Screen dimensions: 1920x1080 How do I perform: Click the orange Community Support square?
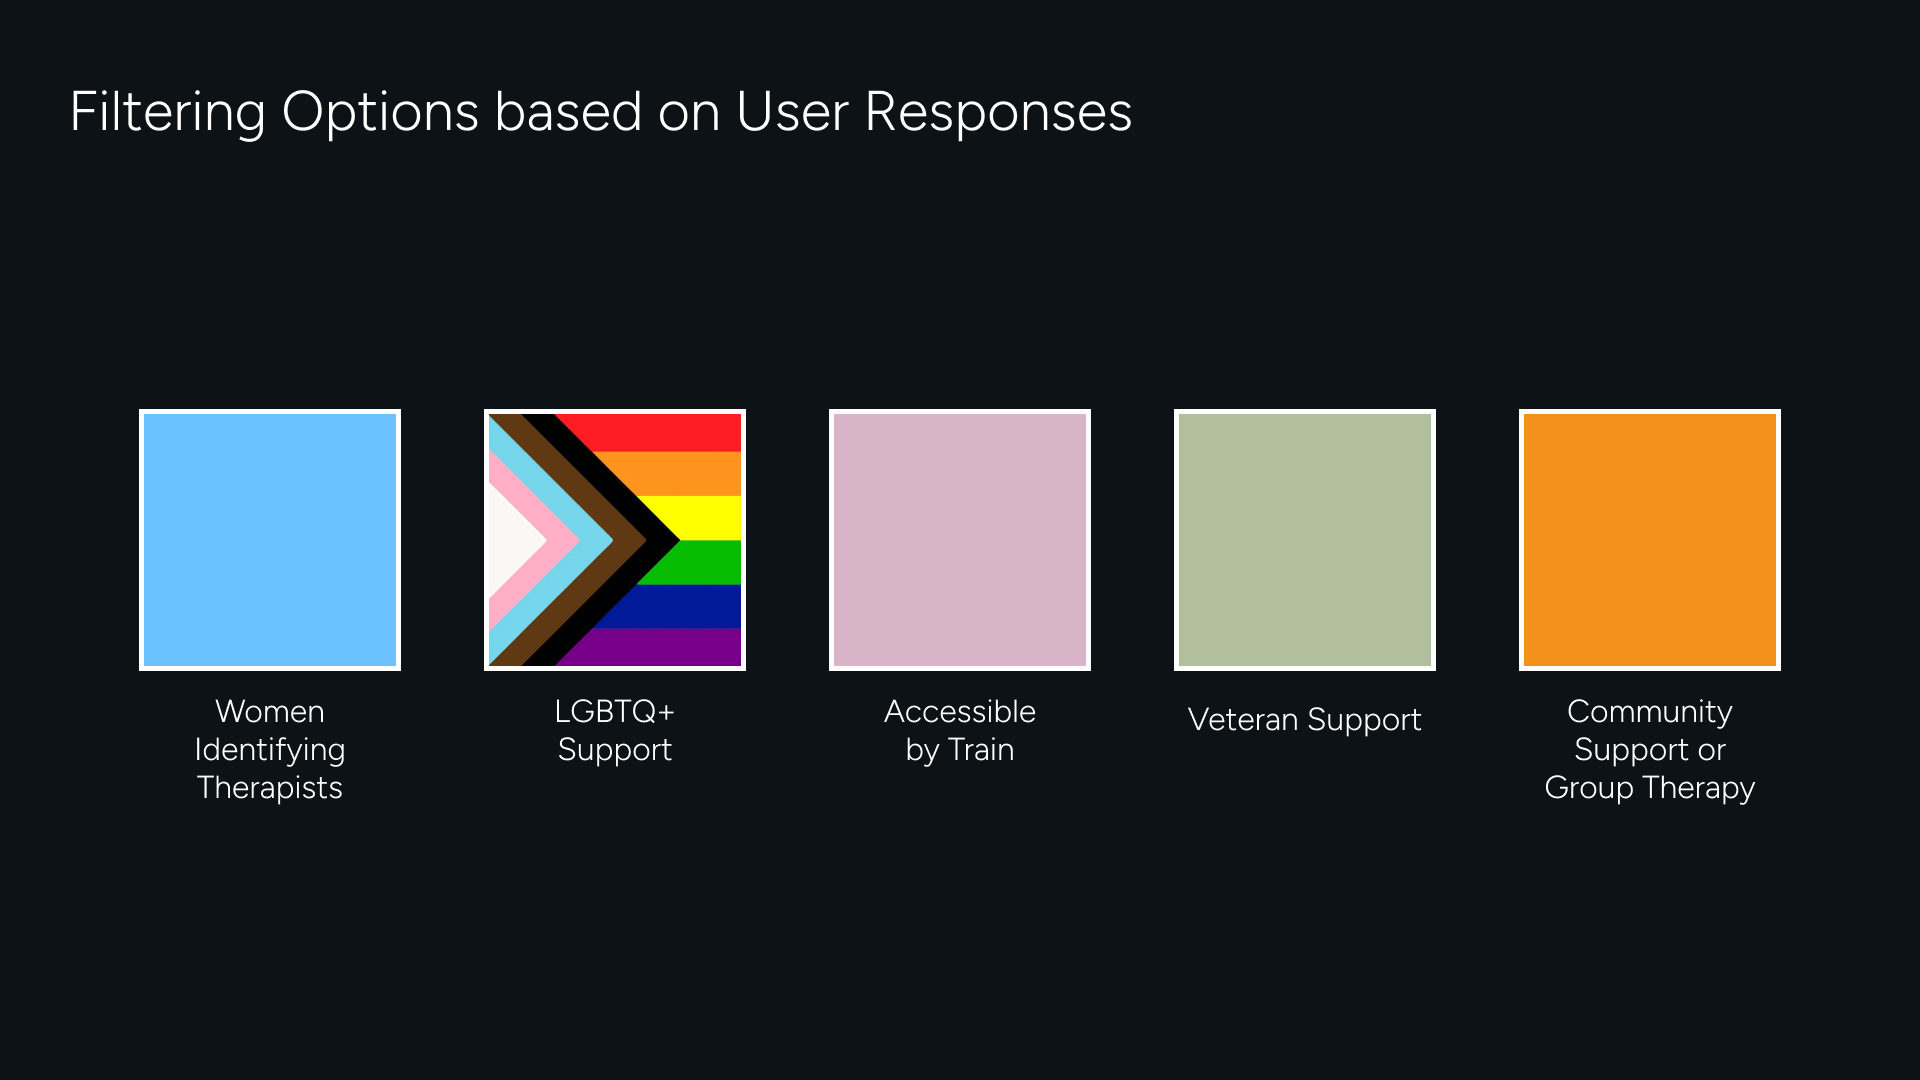[1650, 540]
